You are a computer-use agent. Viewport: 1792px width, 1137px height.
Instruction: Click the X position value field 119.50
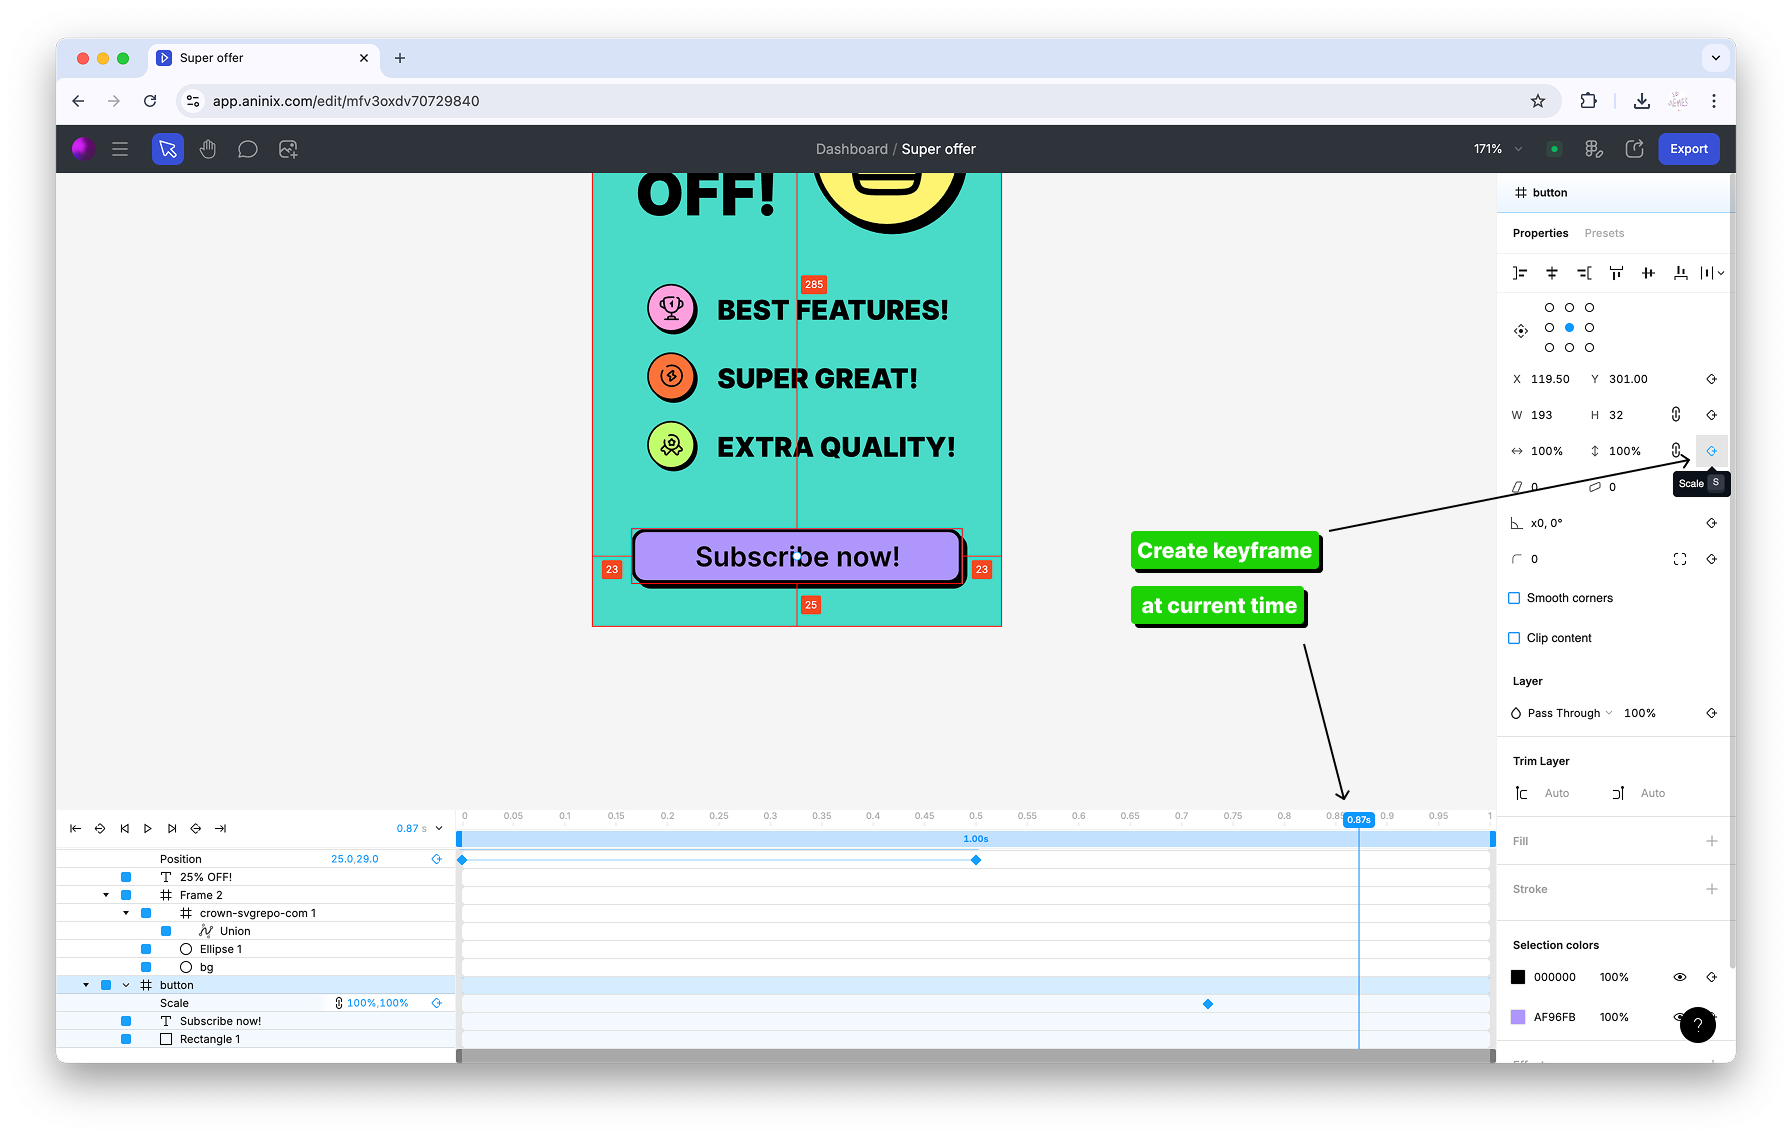pos(1550,379)
